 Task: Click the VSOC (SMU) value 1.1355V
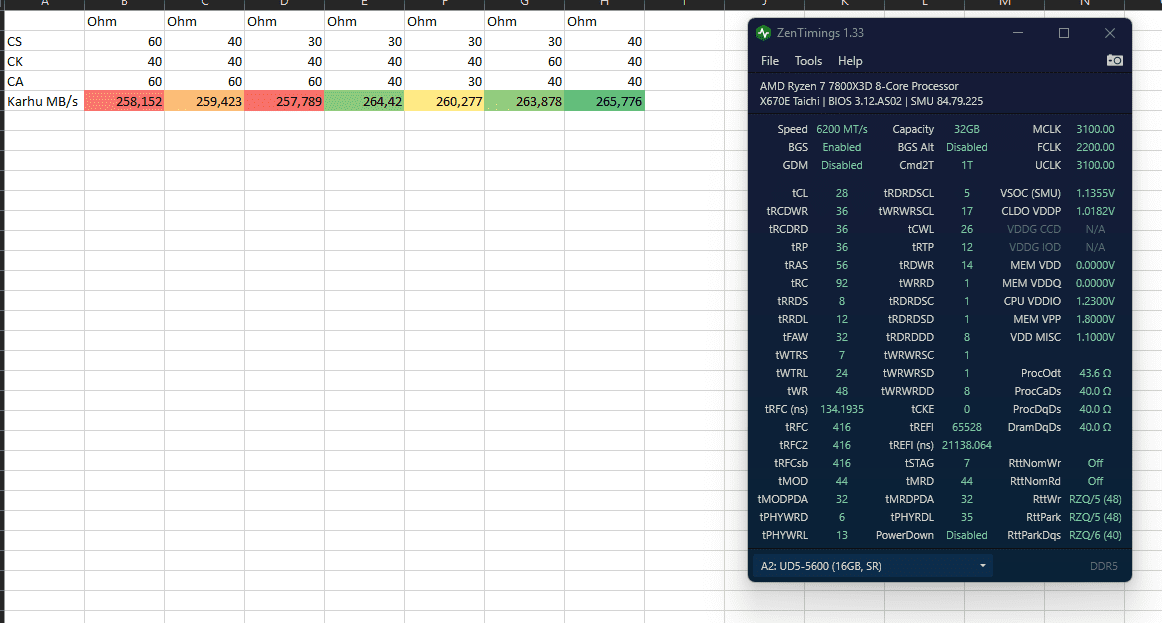pyautogui.click(x=1095, y=193)
